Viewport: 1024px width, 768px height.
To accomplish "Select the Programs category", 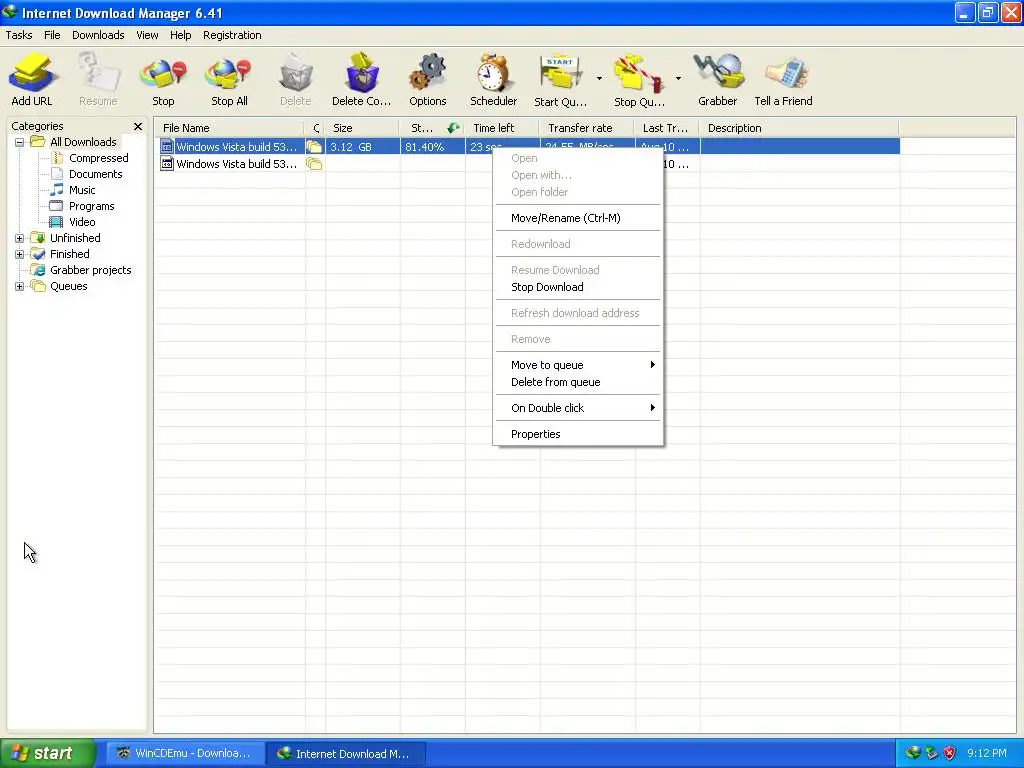I will point(91,206).
